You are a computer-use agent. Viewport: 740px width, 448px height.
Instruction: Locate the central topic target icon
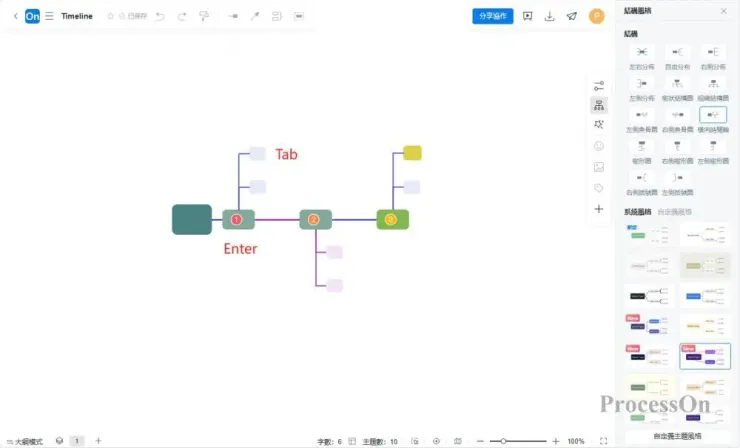pos(437,441)
